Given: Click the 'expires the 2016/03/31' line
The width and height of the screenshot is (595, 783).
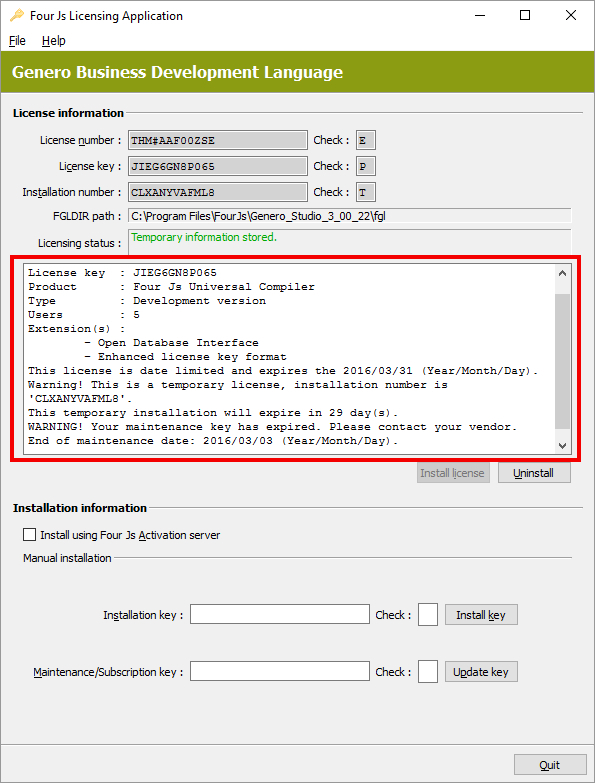Looking at the screenshot, I should point(283,371).
